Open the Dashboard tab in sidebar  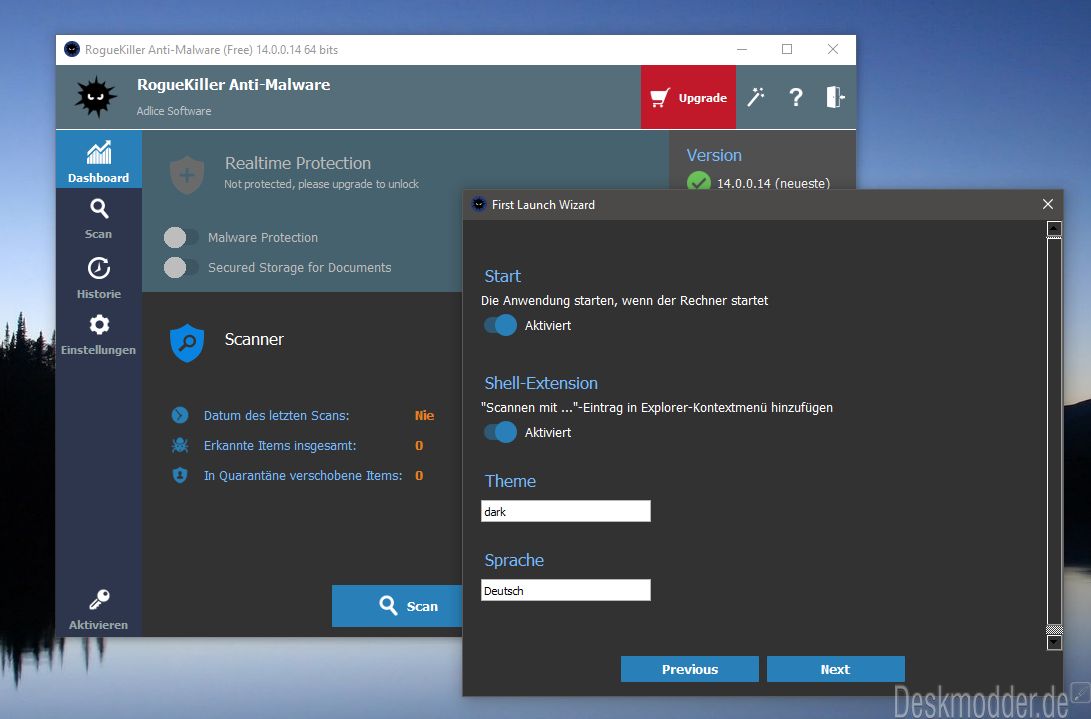coord(99,159)
